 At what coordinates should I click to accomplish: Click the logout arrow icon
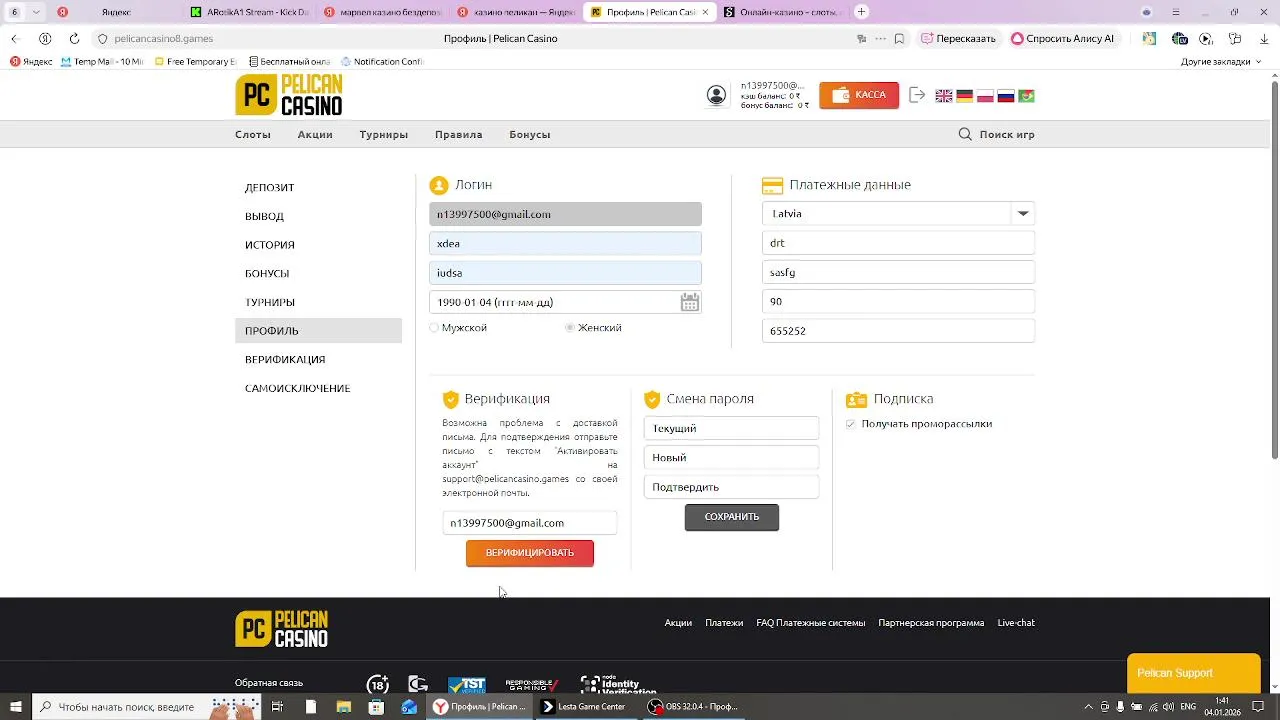click(x=917, y=95)
